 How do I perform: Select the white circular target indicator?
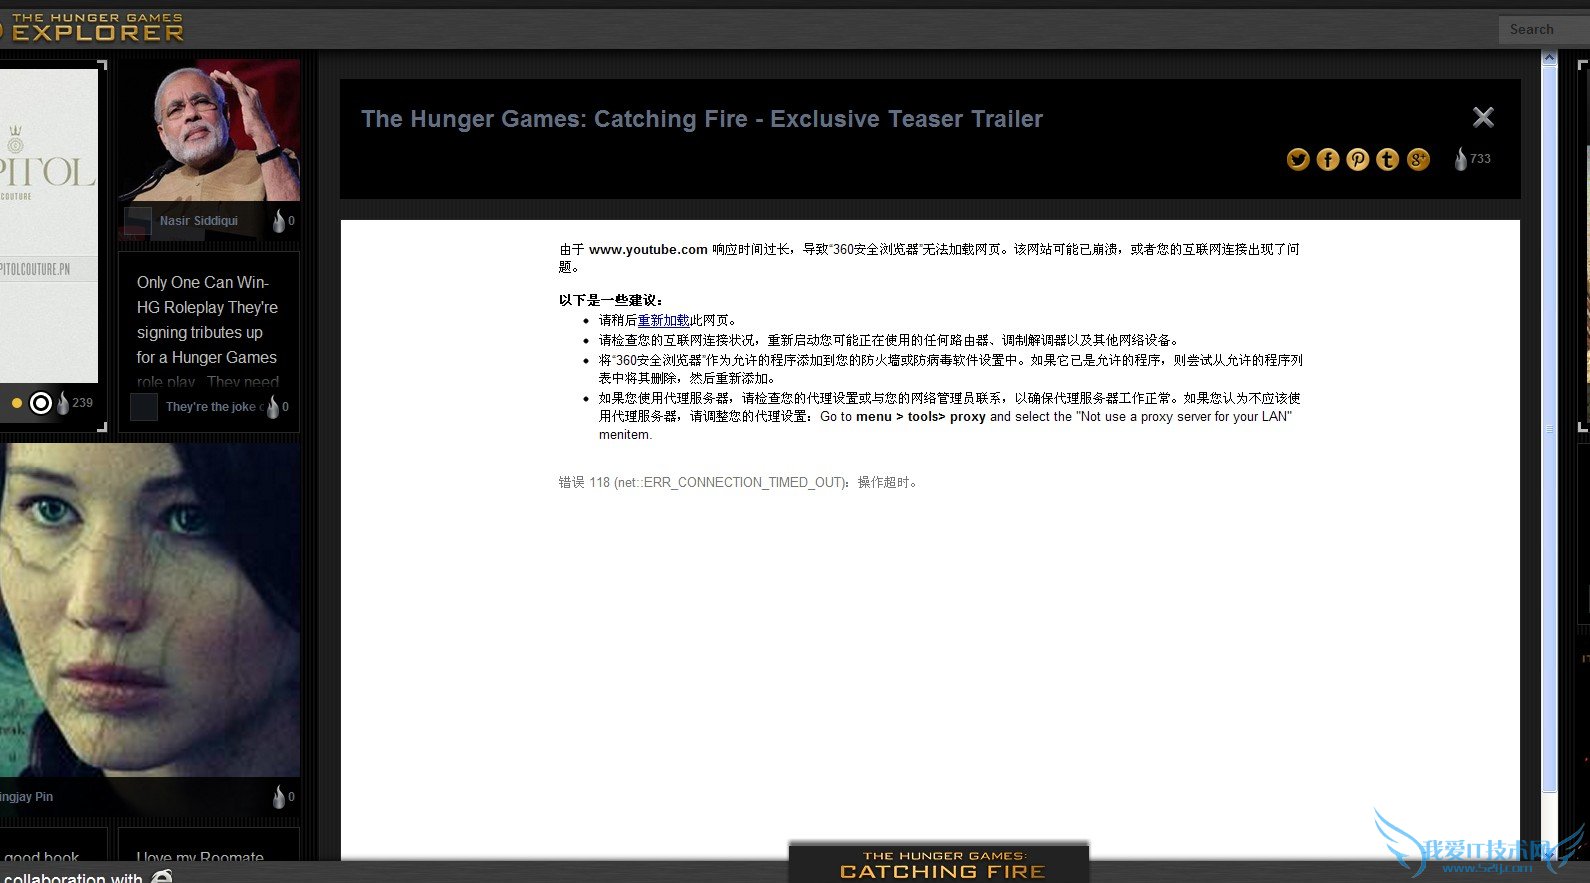point(41,403)
